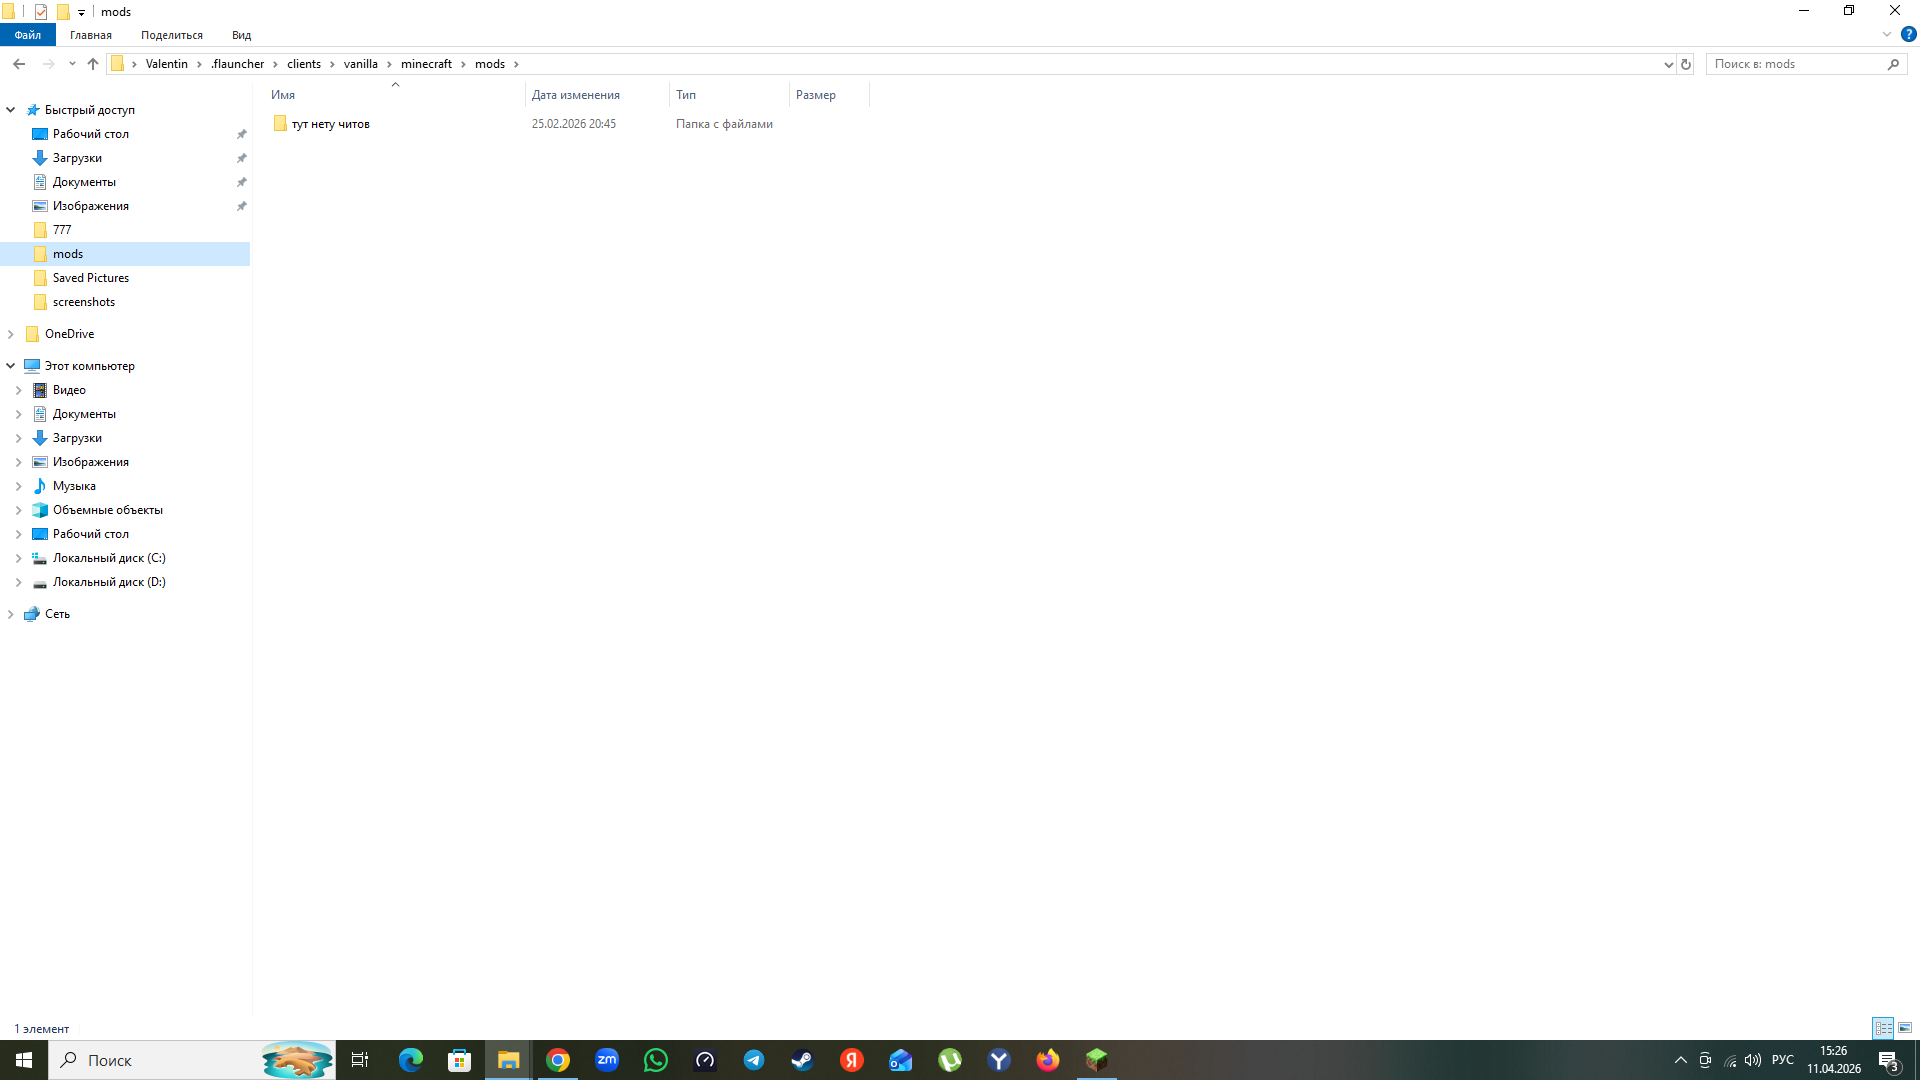Open Telegram from the taskbar
The height and width of the screenshot is (1080, 1920).
pos(754,1060)
